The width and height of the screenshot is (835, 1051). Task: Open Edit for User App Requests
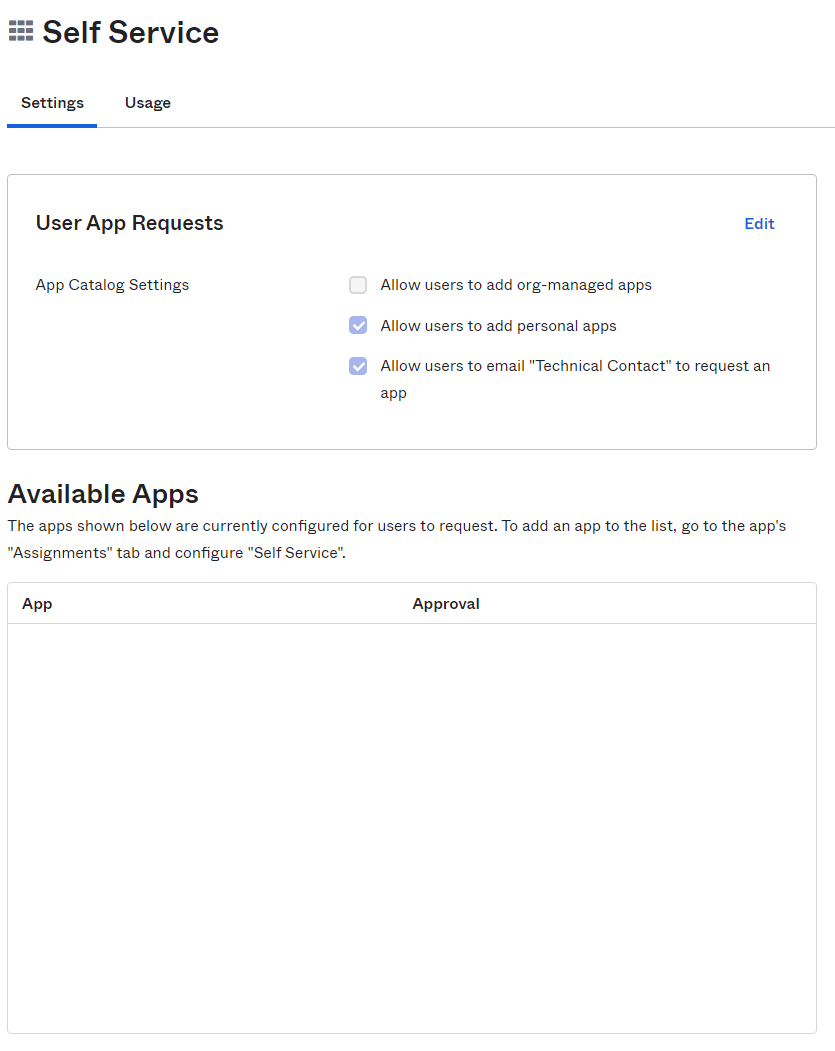[x=759, y=224]
